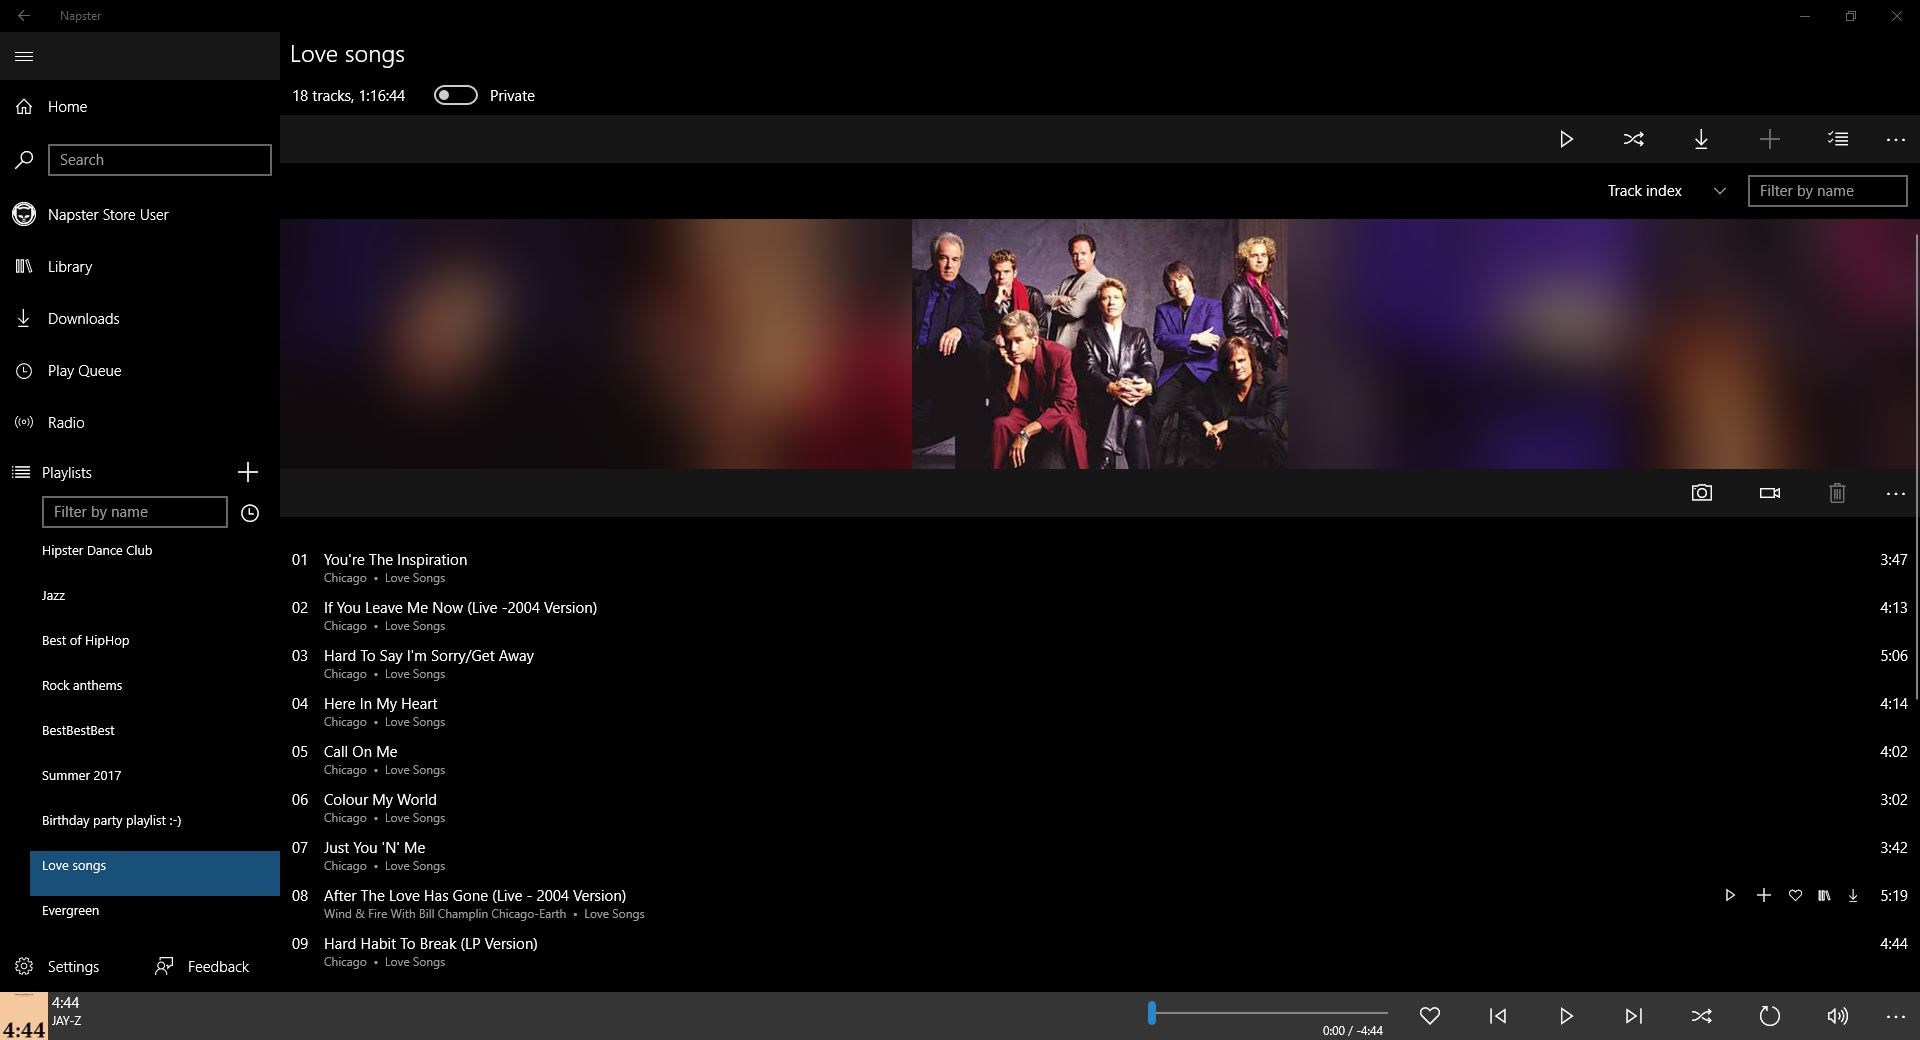The image size is (1920, 1040).
Task: Open playlist overflow options with the ellipsis
Action: 1895,140
